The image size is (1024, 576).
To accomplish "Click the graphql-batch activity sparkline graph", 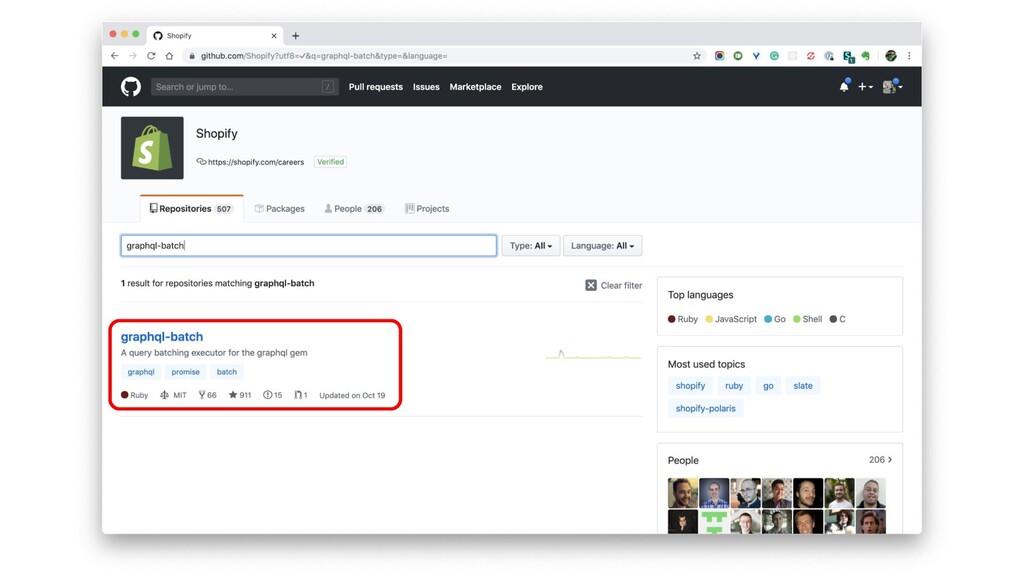I will click(x=594, y=355).
